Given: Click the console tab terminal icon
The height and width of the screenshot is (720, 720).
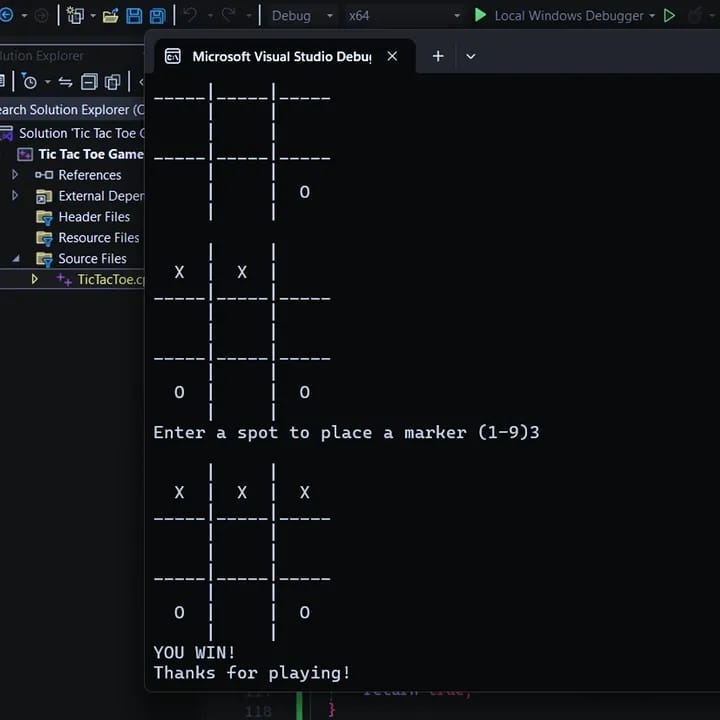Looking at the screenshot, I should click(173, 56).
